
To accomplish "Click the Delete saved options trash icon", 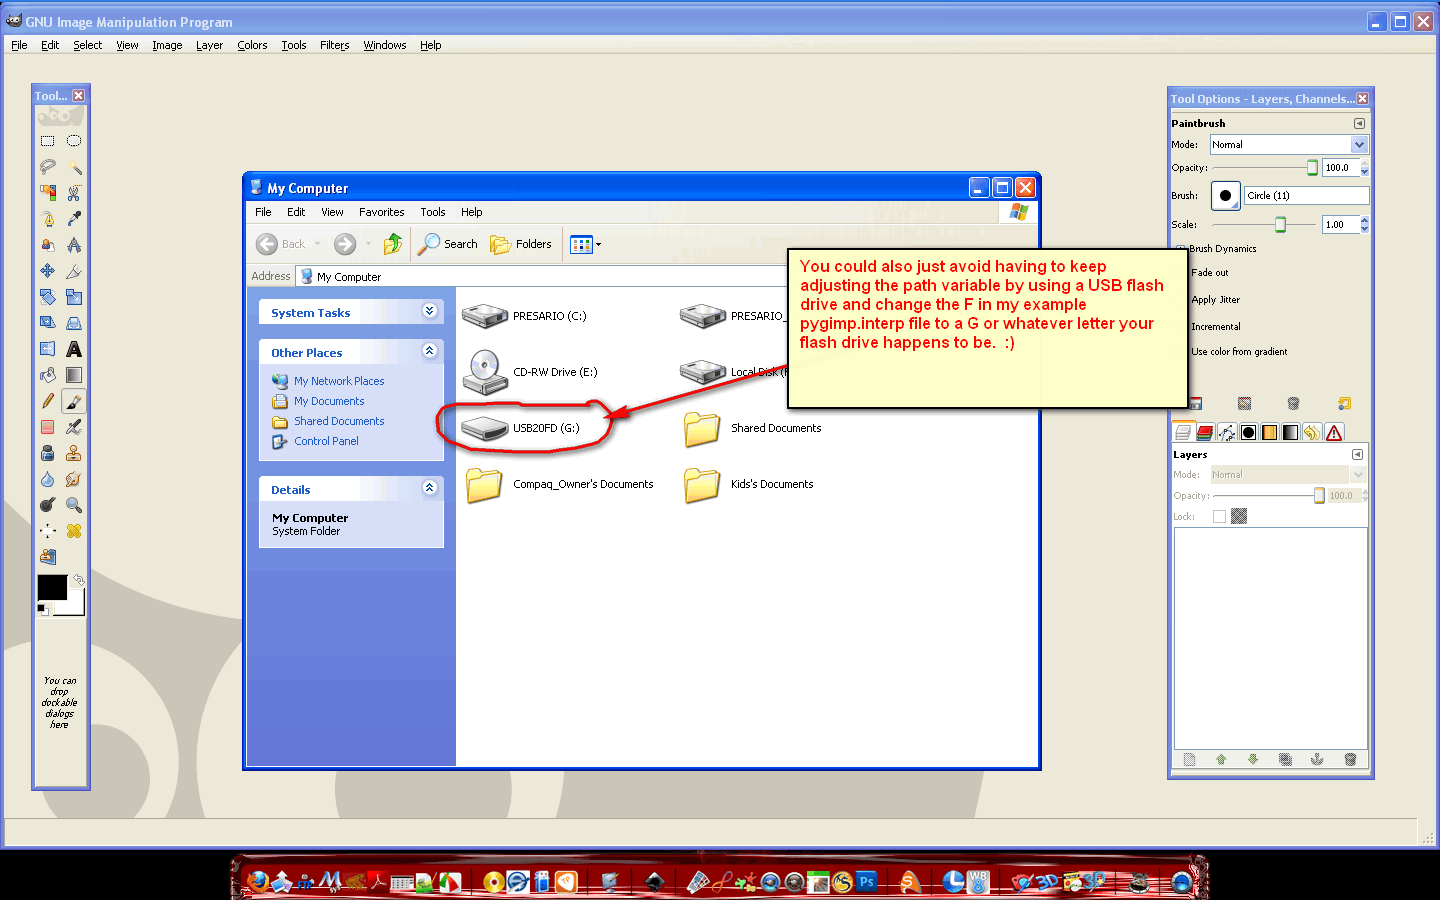I will pyautogui.click(x=1293, y=404).
